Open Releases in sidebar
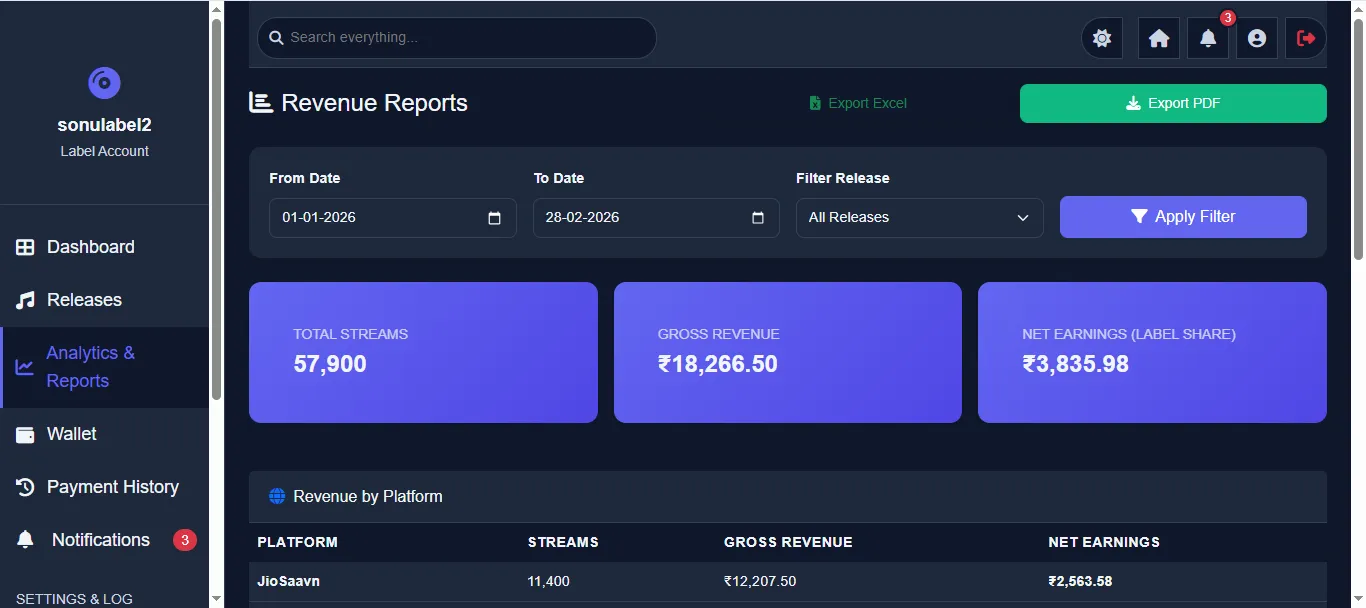Image resolution: width=1366 pixels, height=608 pixels. [x=104, y=300]
